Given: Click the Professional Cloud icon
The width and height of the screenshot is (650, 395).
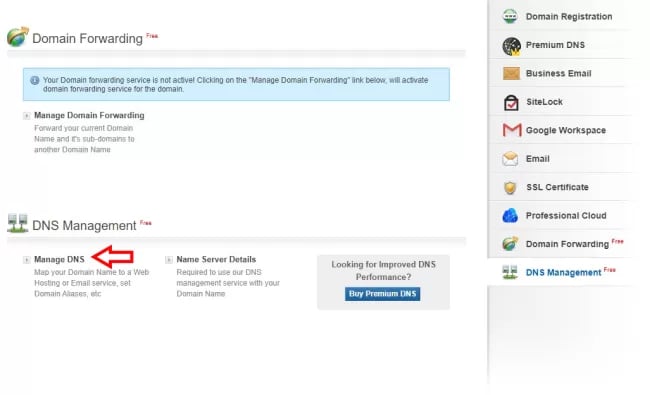Looking at the screenshot, I should pos(510,216).
